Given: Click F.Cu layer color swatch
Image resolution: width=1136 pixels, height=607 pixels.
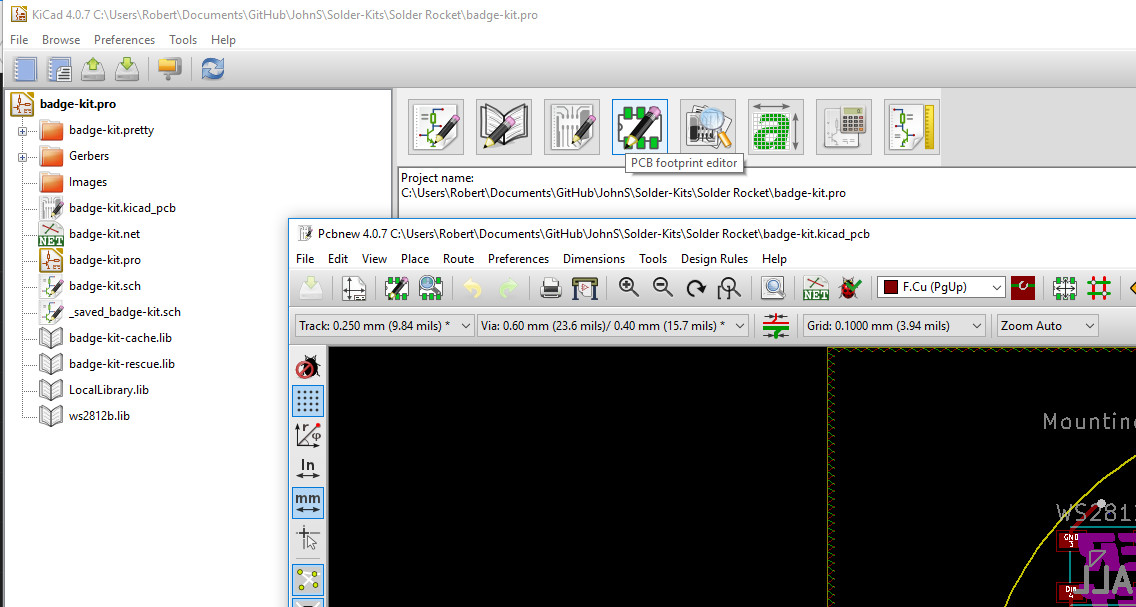Looking at the screenshot, I should tap(889, 288).
